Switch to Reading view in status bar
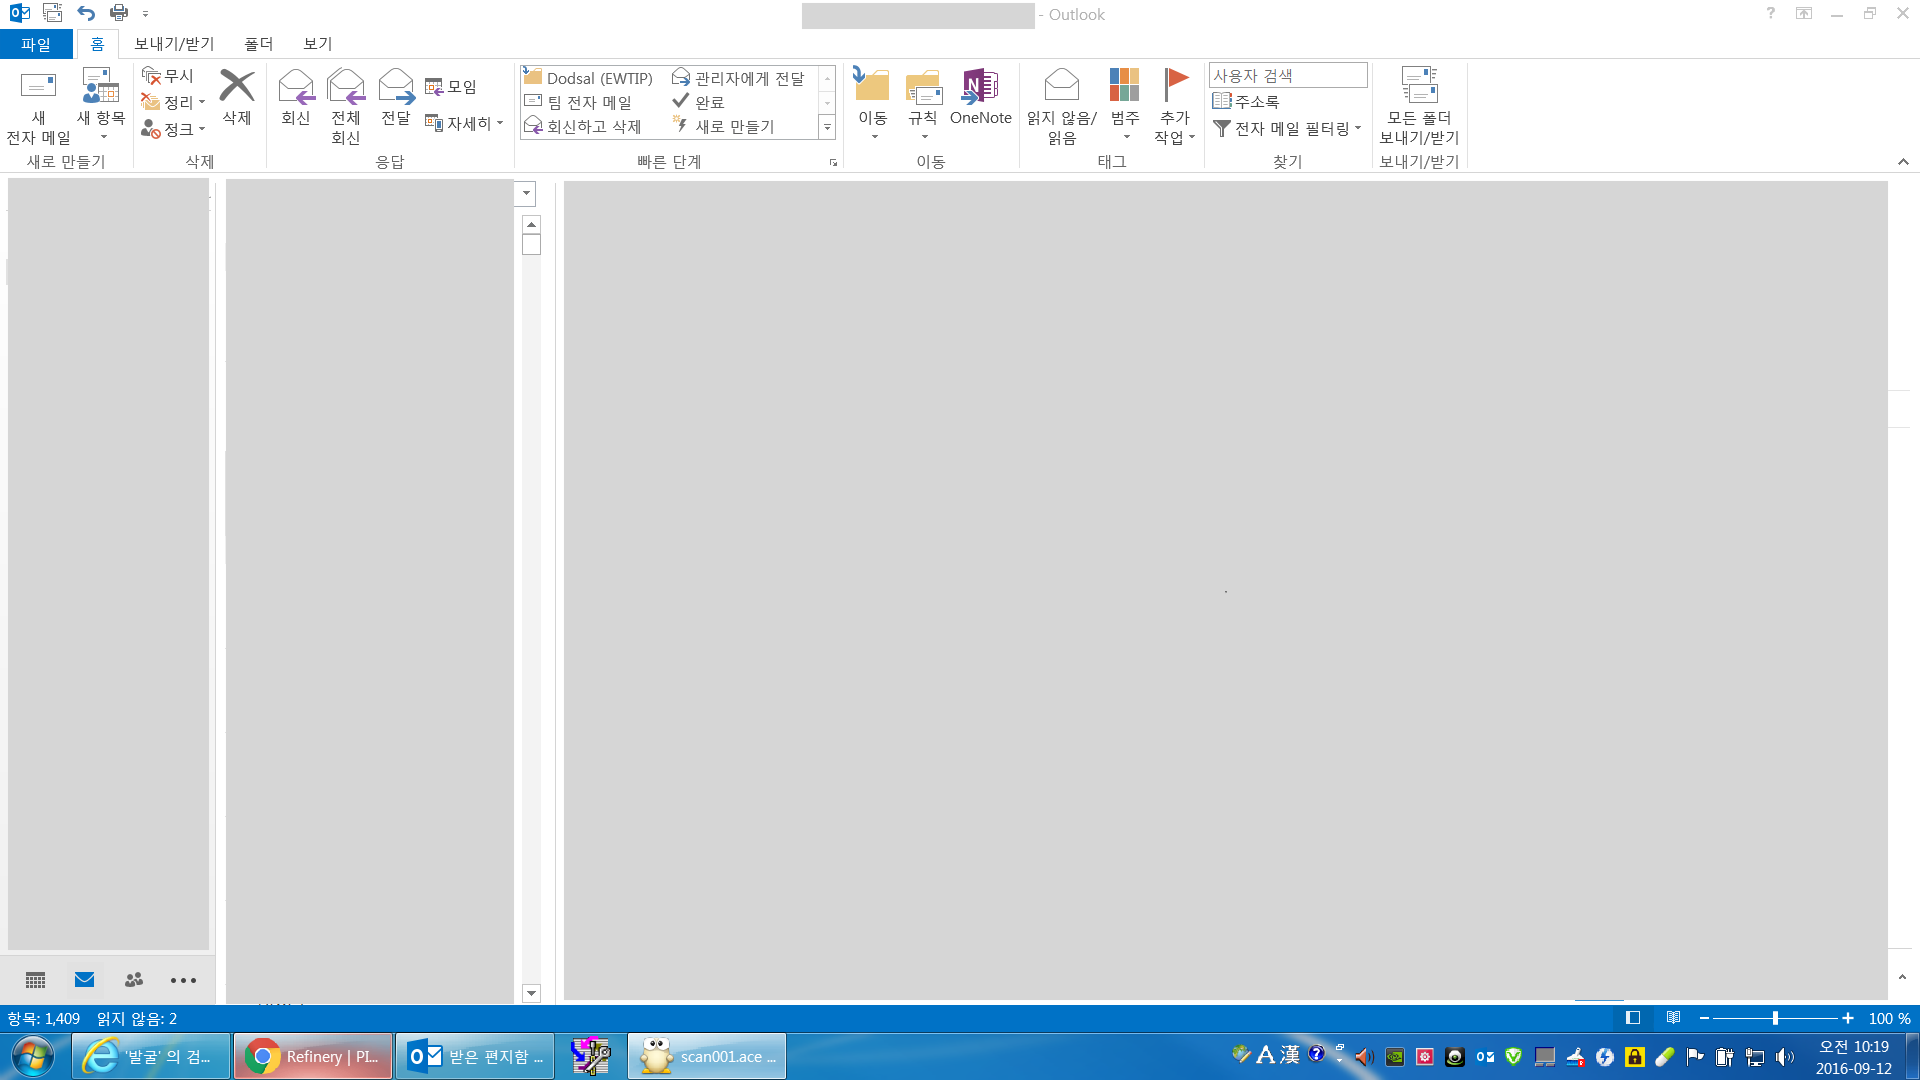1920x1080 pixels. [1673, 1018]
